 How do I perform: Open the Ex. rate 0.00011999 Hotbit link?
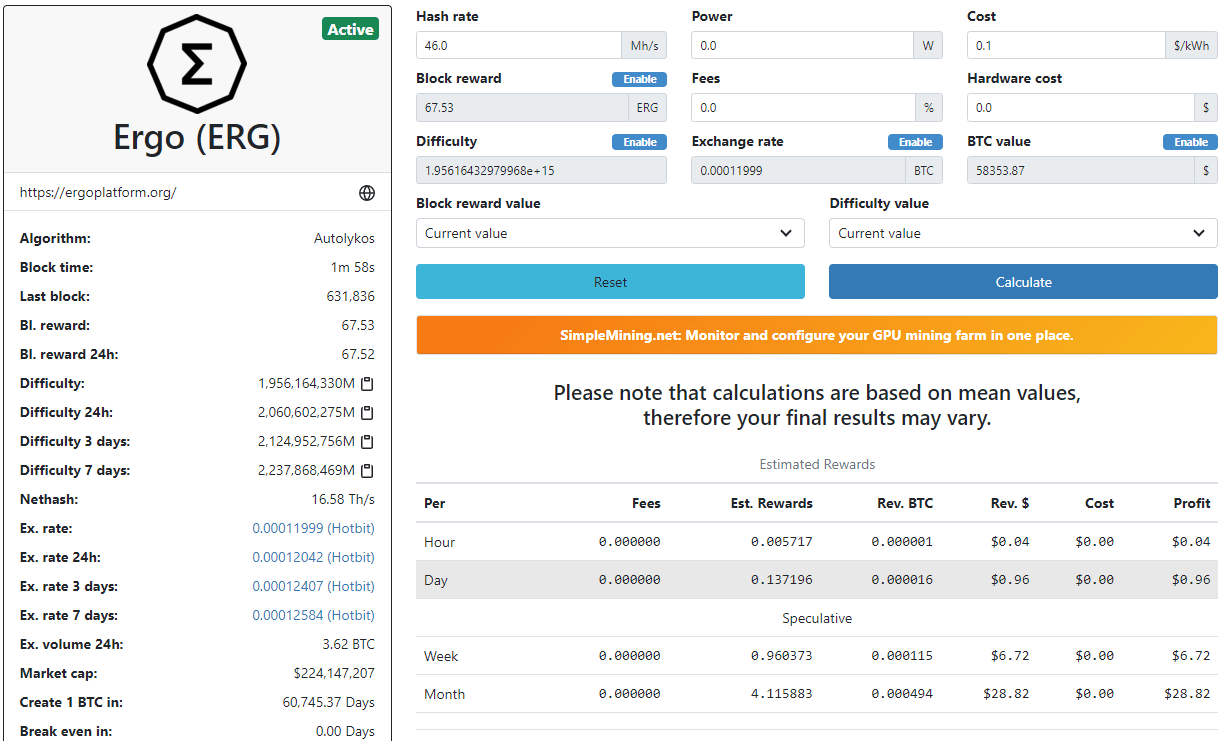click(x=313, y=528)
